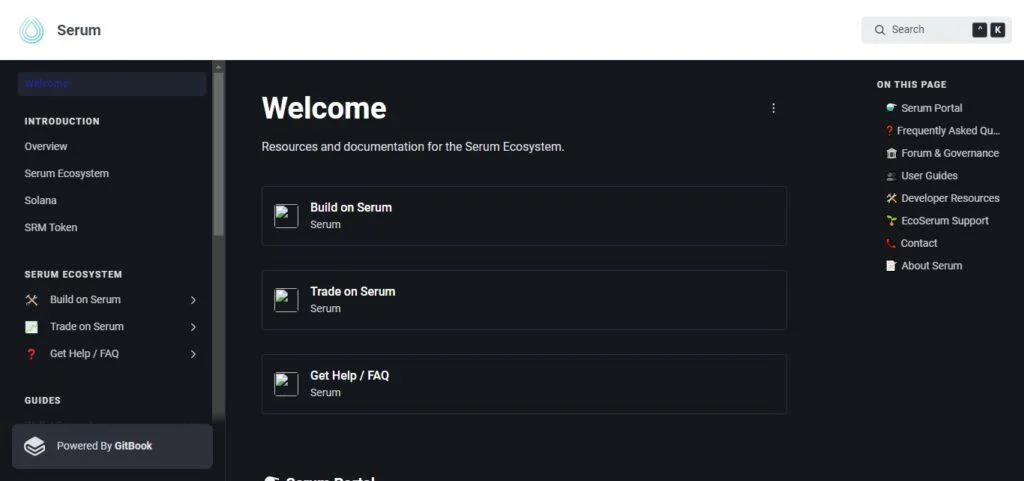Screen dimensions: 1024x481
Task: Click the Build on Serum card thumbnail
Action: click(x=286, y=216)
